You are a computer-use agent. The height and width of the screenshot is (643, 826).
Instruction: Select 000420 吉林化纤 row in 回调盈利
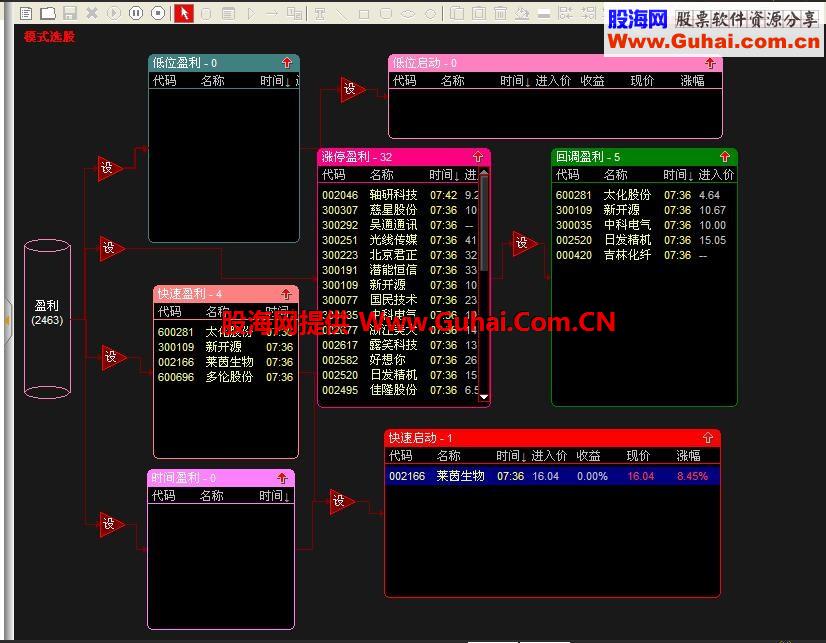click(x=644, y=255)
